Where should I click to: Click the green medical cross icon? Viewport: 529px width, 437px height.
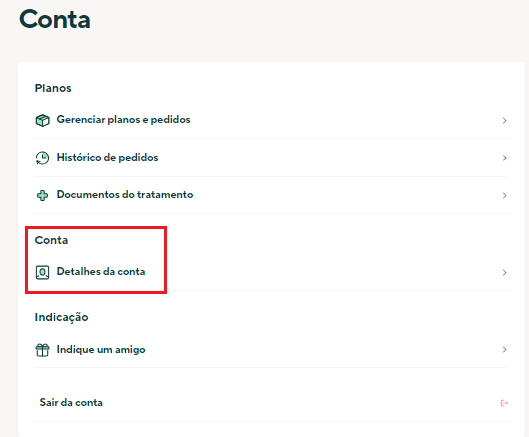[43, 195]
